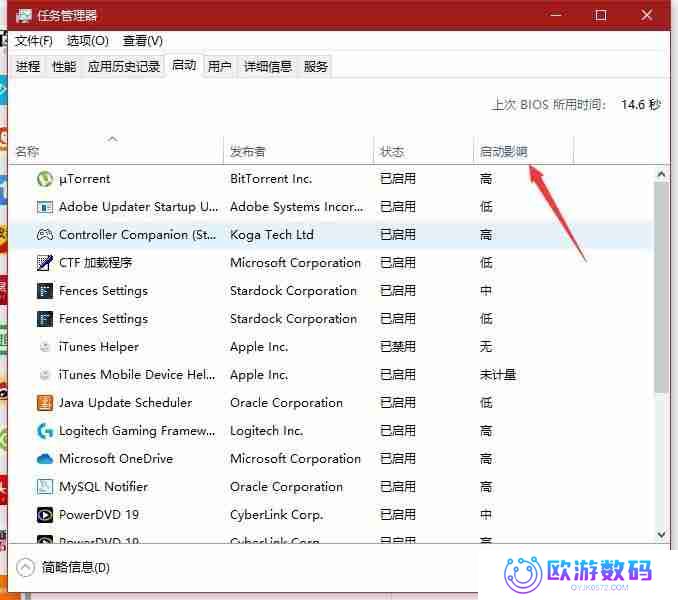Select the CTF 加载程序 entry
The image size is (678, 600).
click(96, 263)
